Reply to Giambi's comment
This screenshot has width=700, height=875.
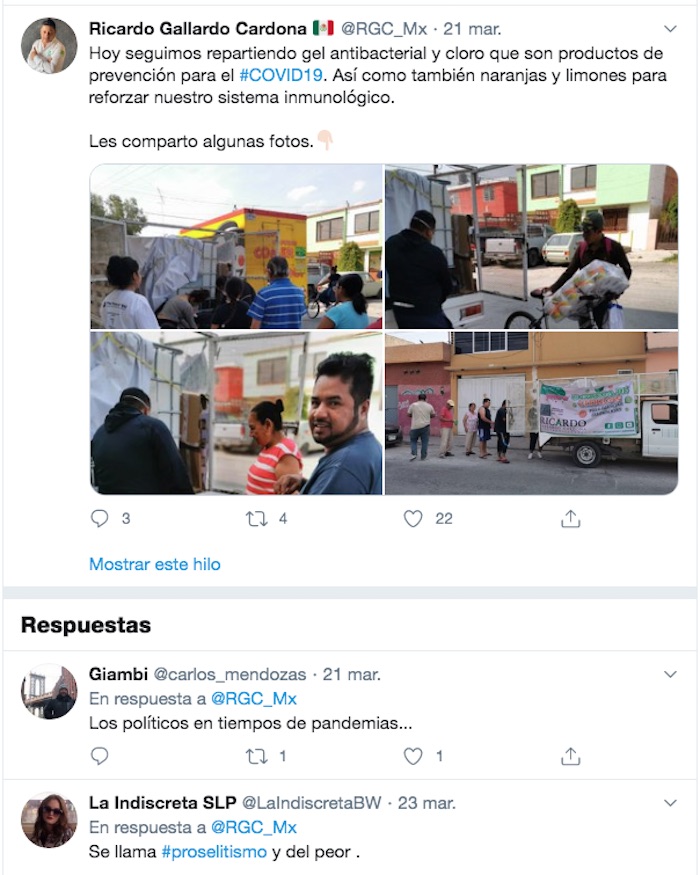coord(99,756)
